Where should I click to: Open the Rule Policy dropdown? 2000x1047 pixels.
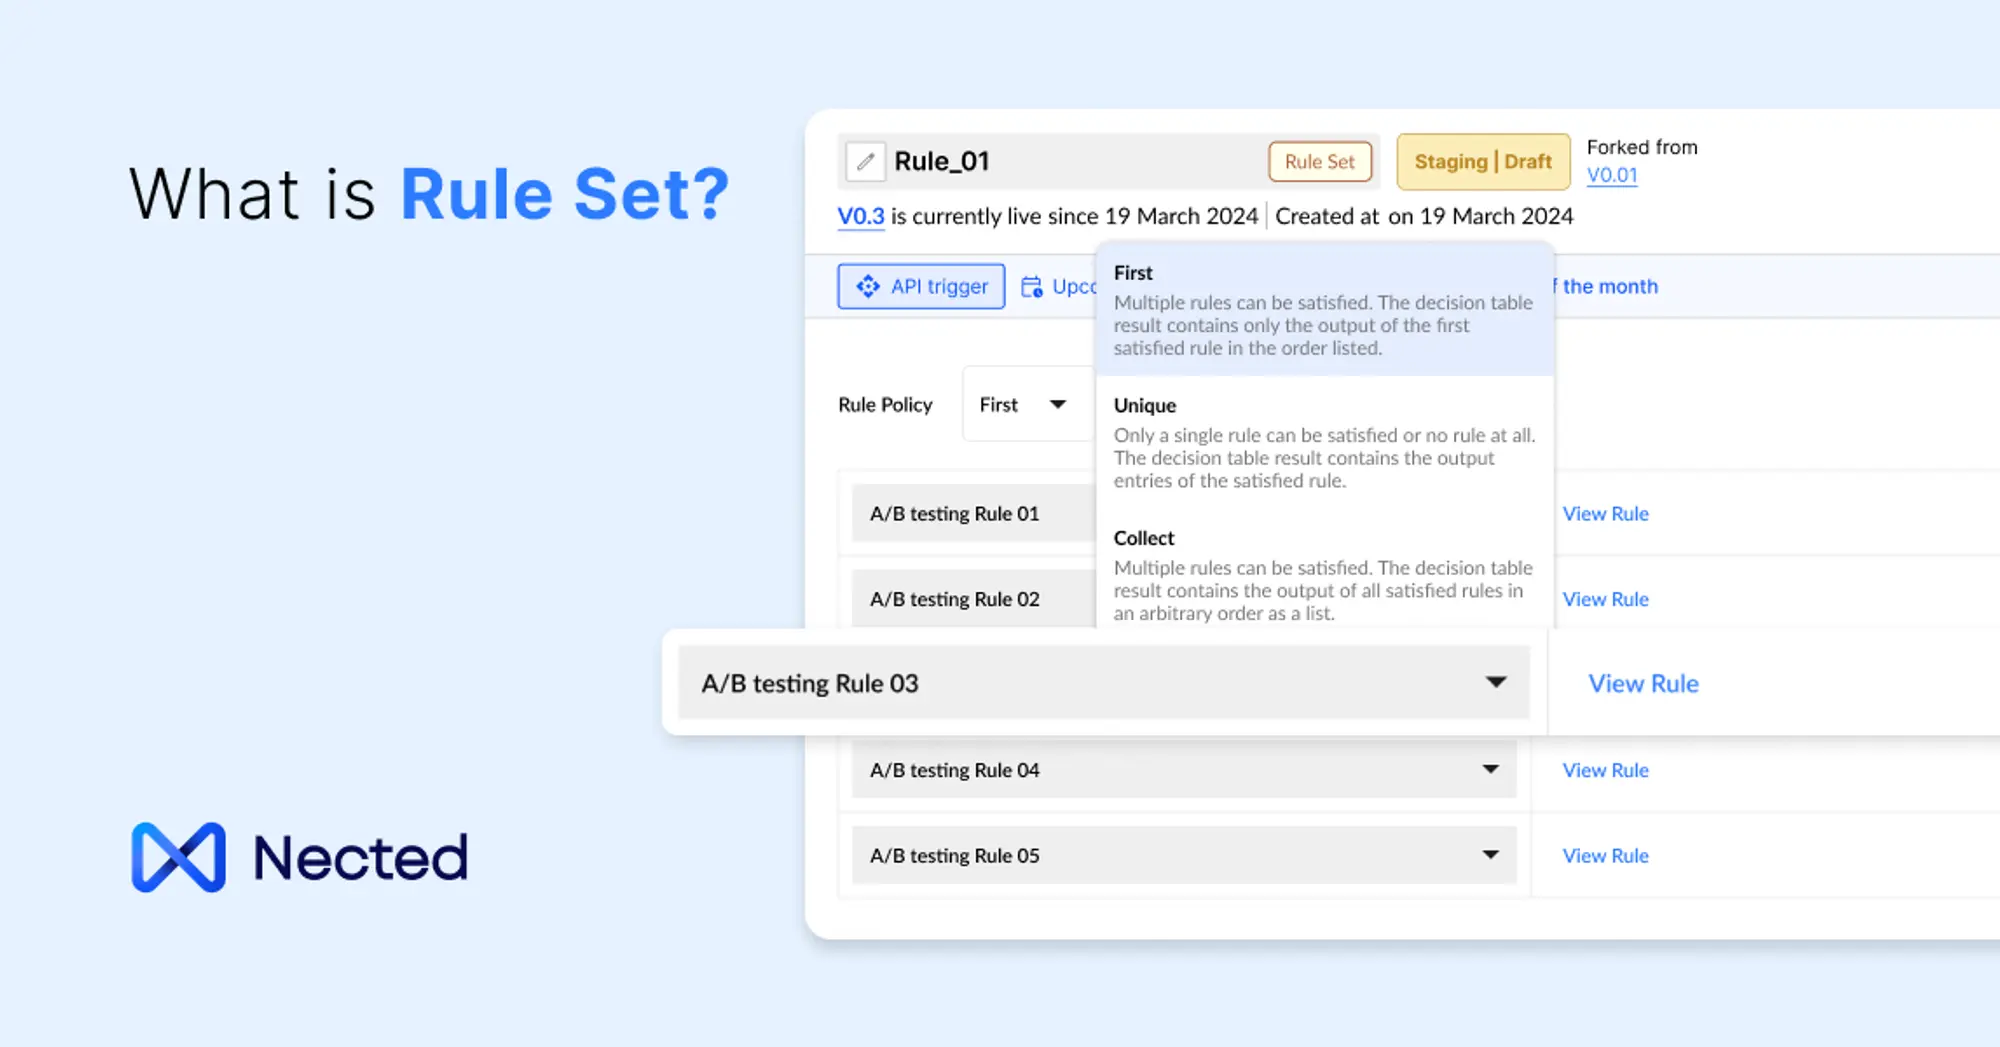[x=1023, y=404]
